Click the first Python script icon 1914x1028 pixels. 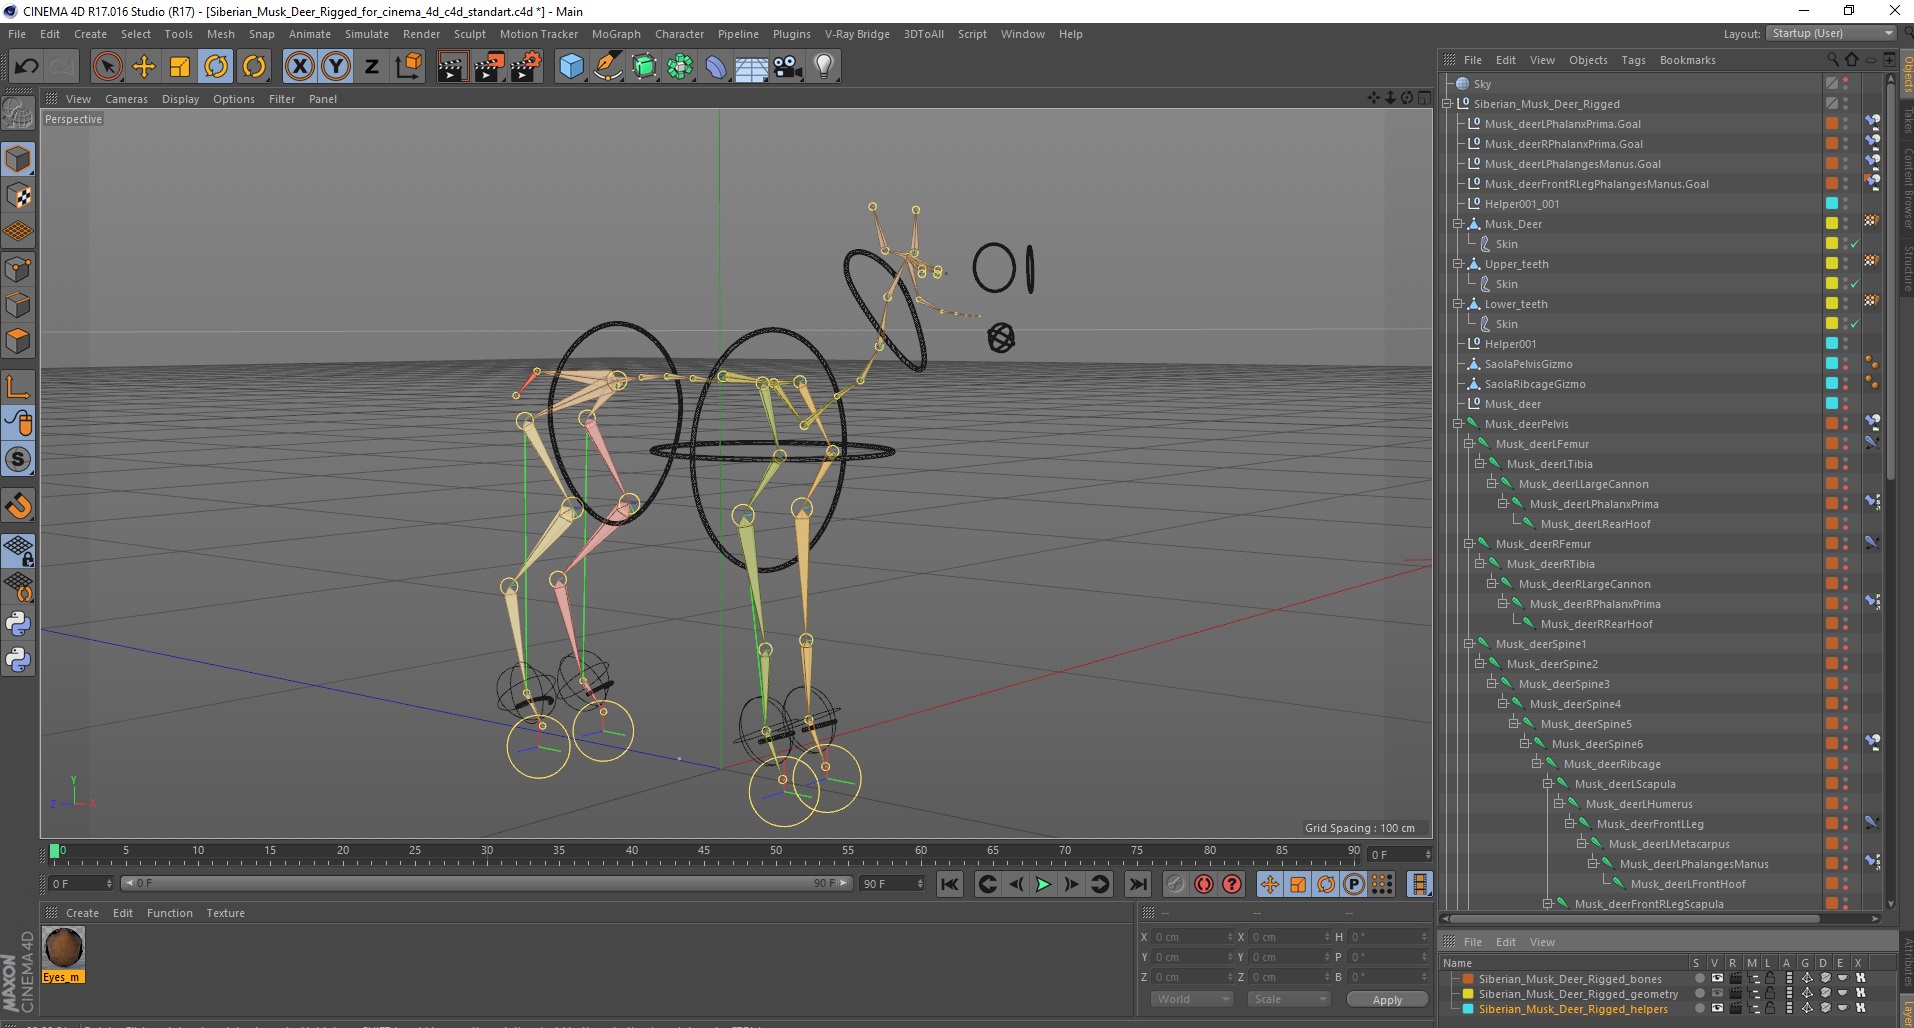[18, 624]
